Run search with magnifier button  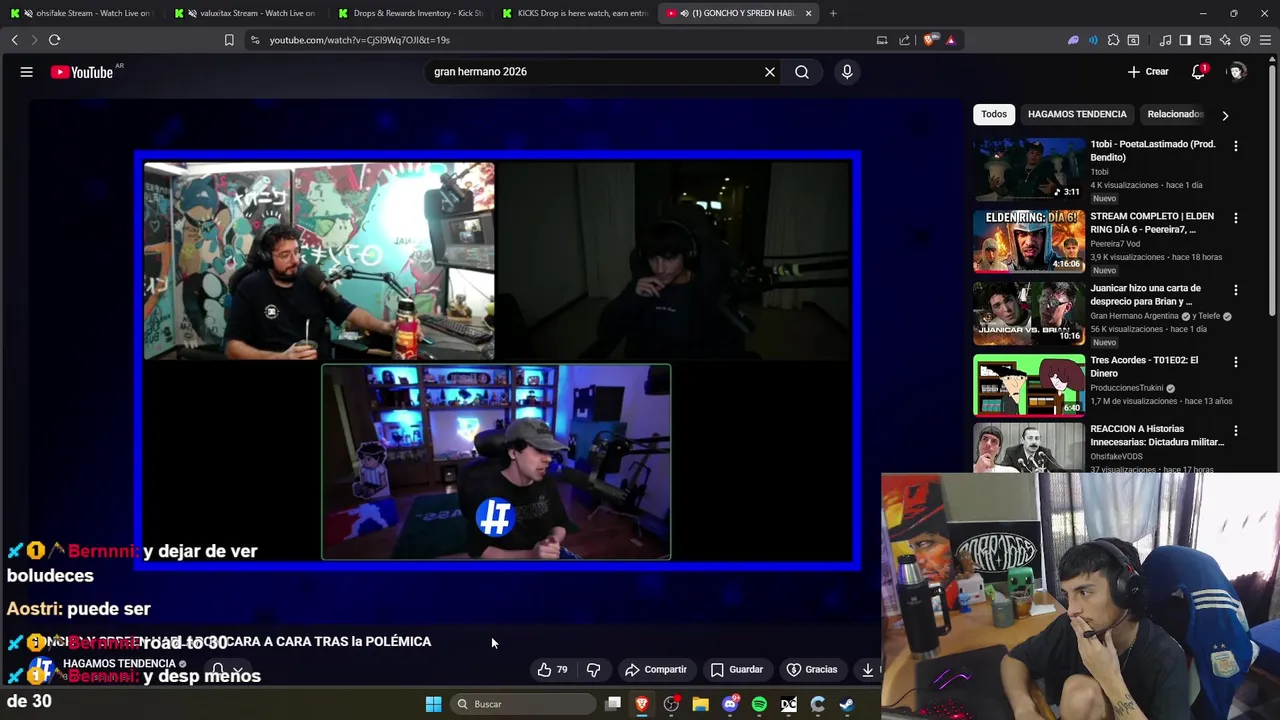tap(802, 72)
